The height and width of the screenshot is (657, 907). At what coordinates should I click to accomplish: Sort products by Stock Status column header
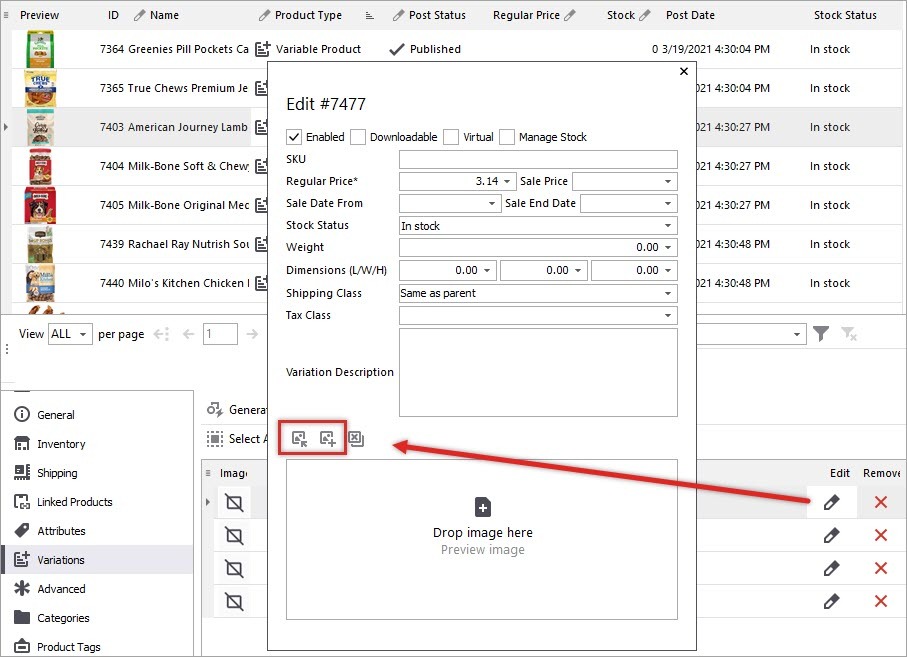click(x=844, y=15)
